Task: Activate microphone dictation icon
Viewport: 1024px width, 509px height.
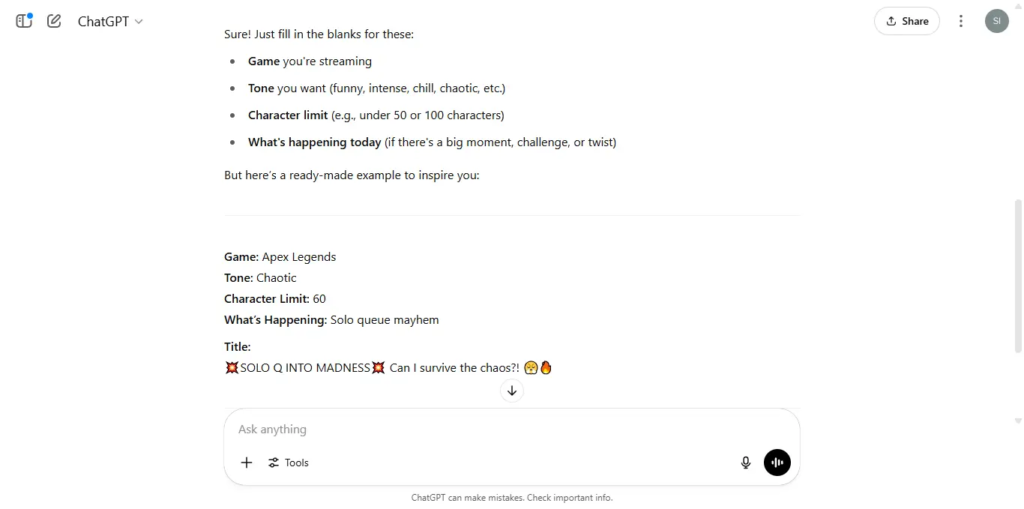Action: 746,463
